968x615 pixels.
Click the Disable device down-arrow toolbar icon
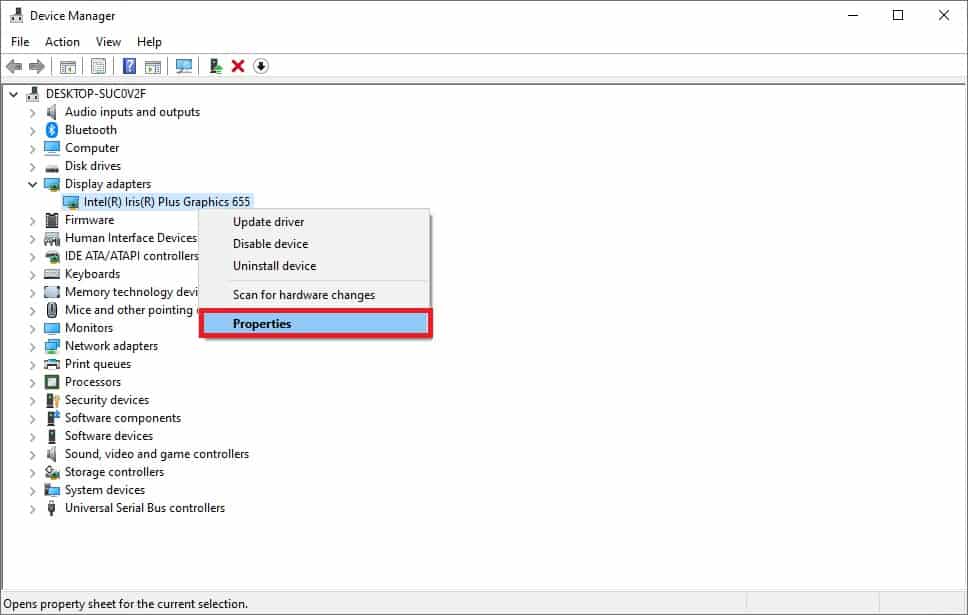(x=261, y=66)
